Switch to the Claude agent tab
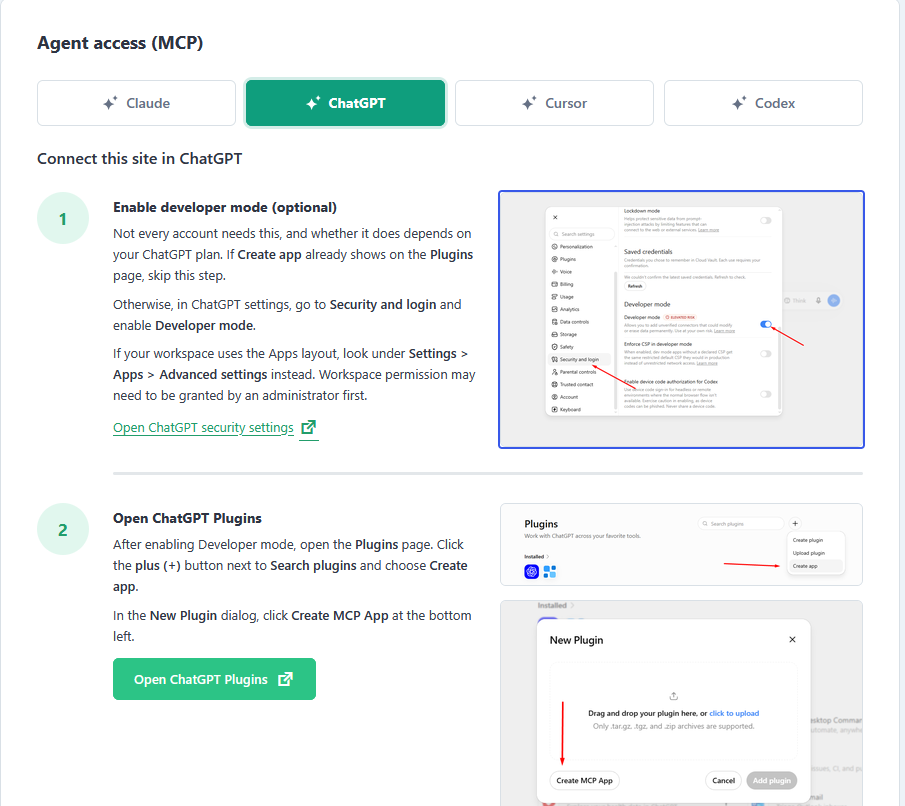905x806 pixels. point(136,103)
